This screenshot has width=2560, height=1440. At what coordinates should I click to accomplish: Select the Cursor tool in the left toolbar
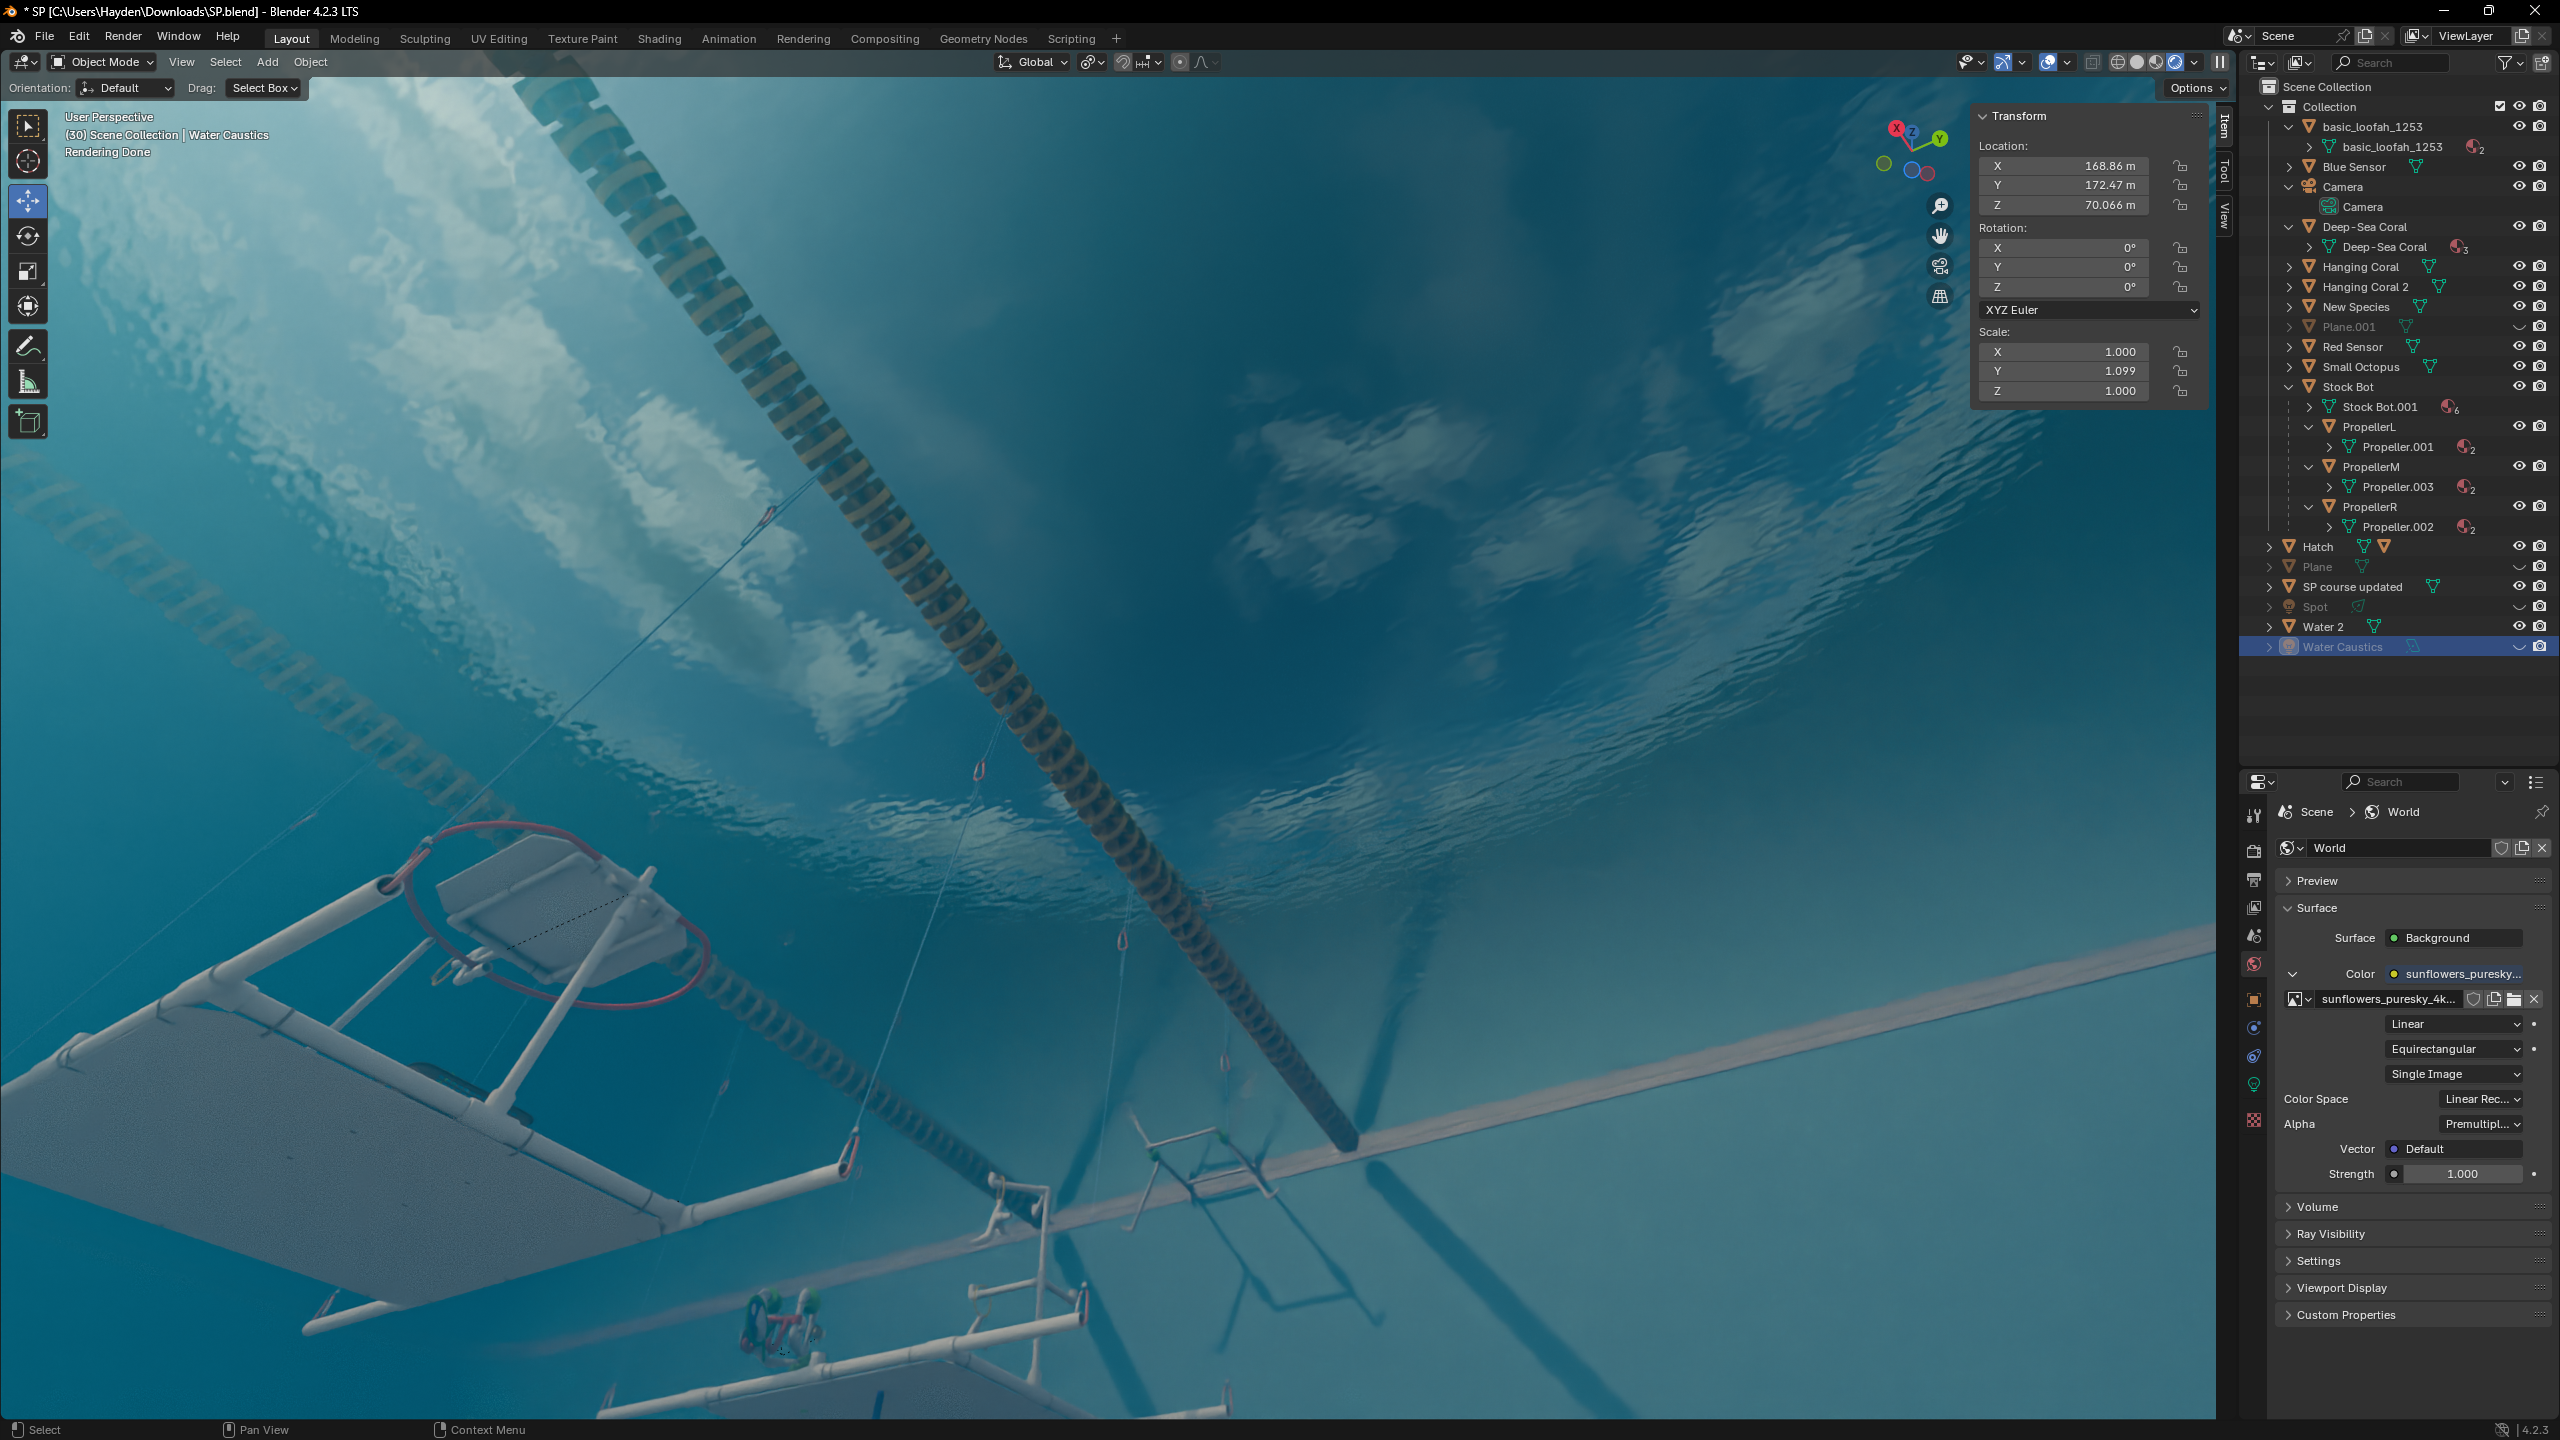pos(28,161)
